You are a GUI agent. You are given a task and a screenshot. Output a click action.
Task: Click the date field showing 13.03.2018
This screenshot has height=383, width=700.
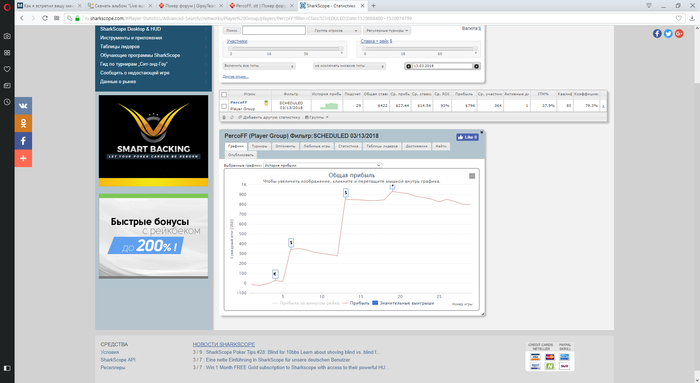coord(442,66)
